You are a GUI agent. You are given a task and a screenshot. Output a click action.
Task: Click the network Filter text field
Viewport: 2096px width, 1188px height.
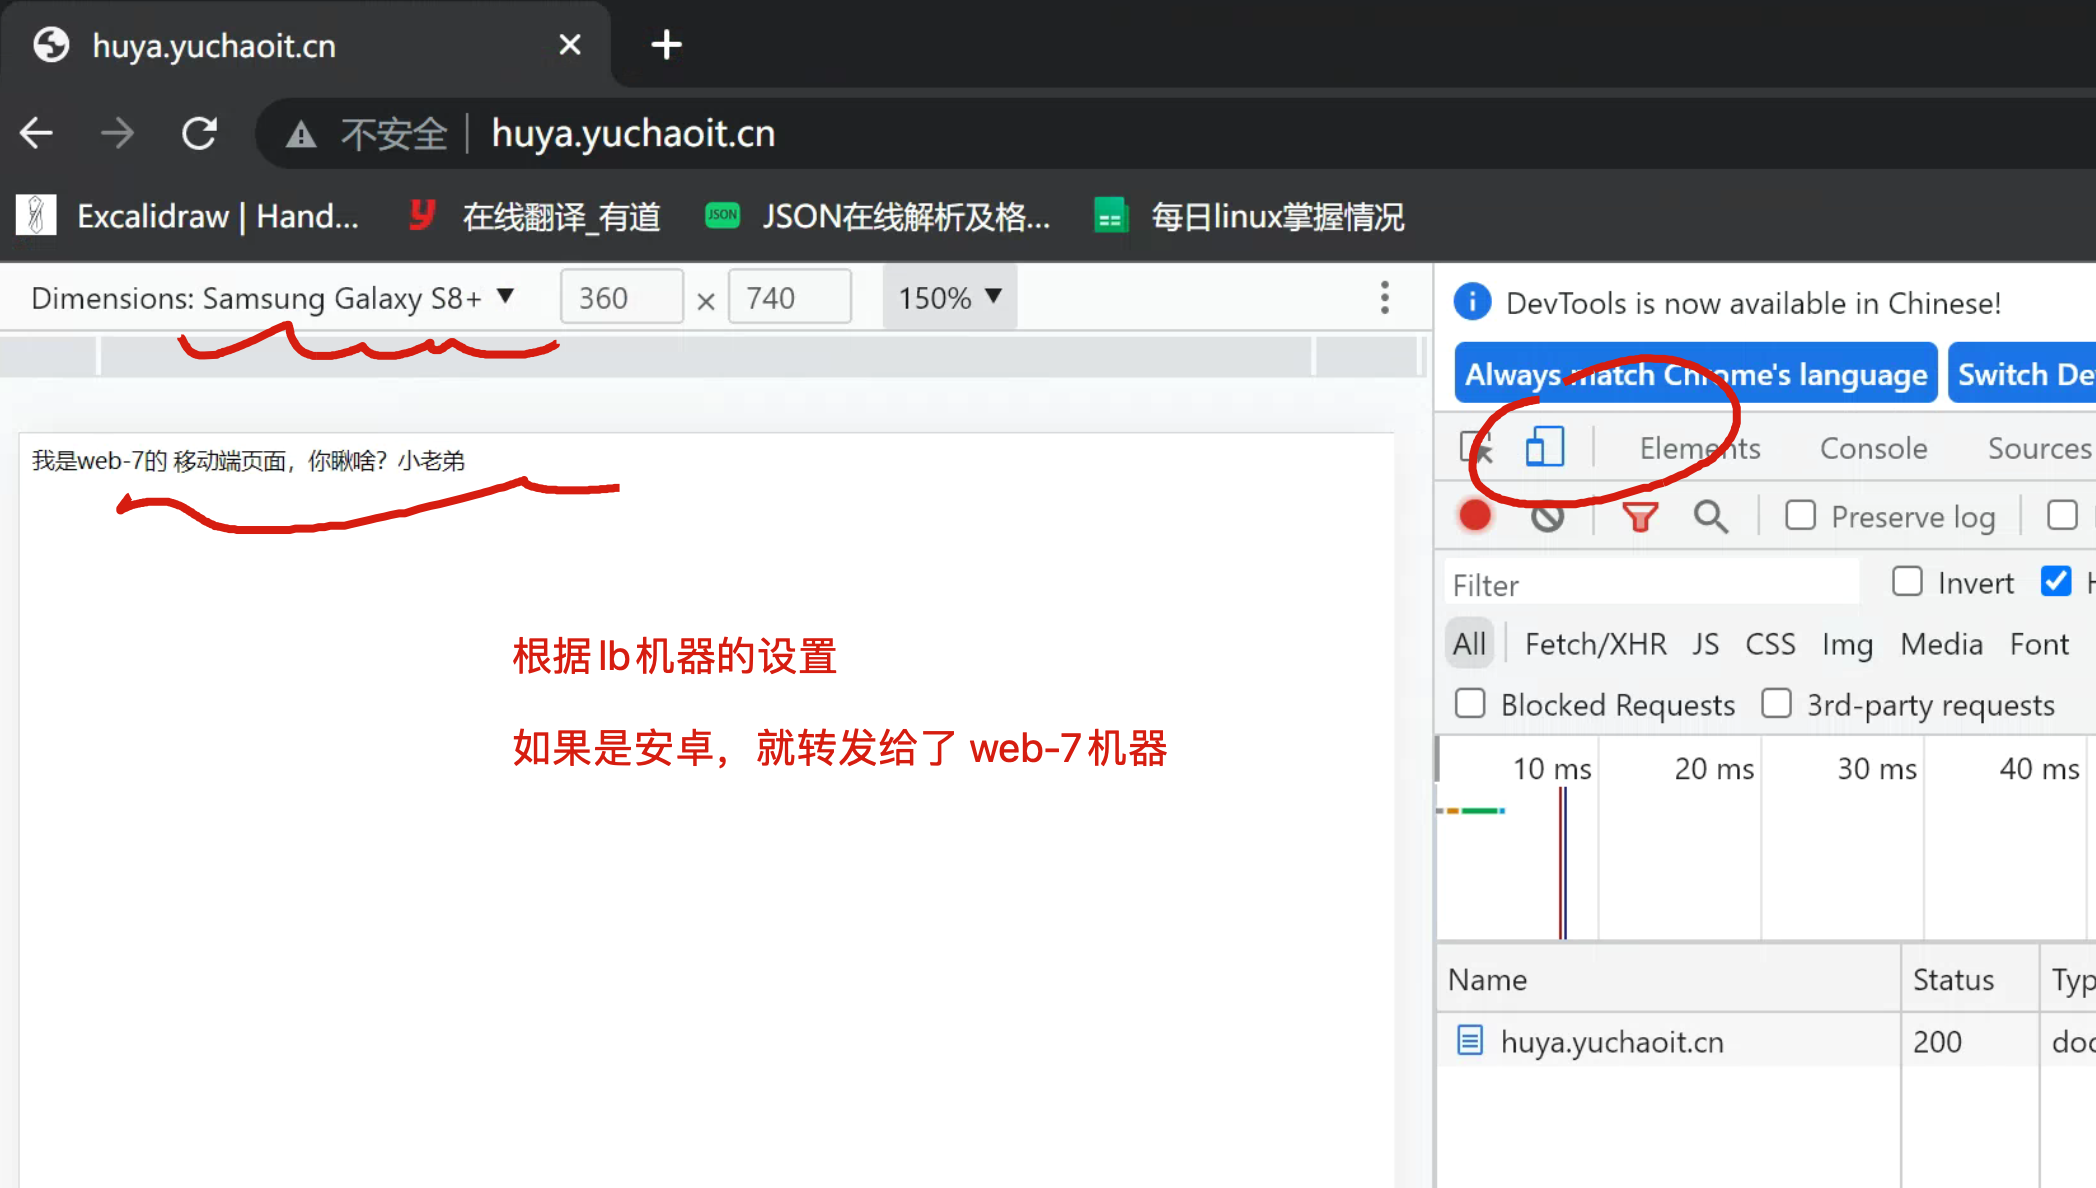coord(1650,584)
